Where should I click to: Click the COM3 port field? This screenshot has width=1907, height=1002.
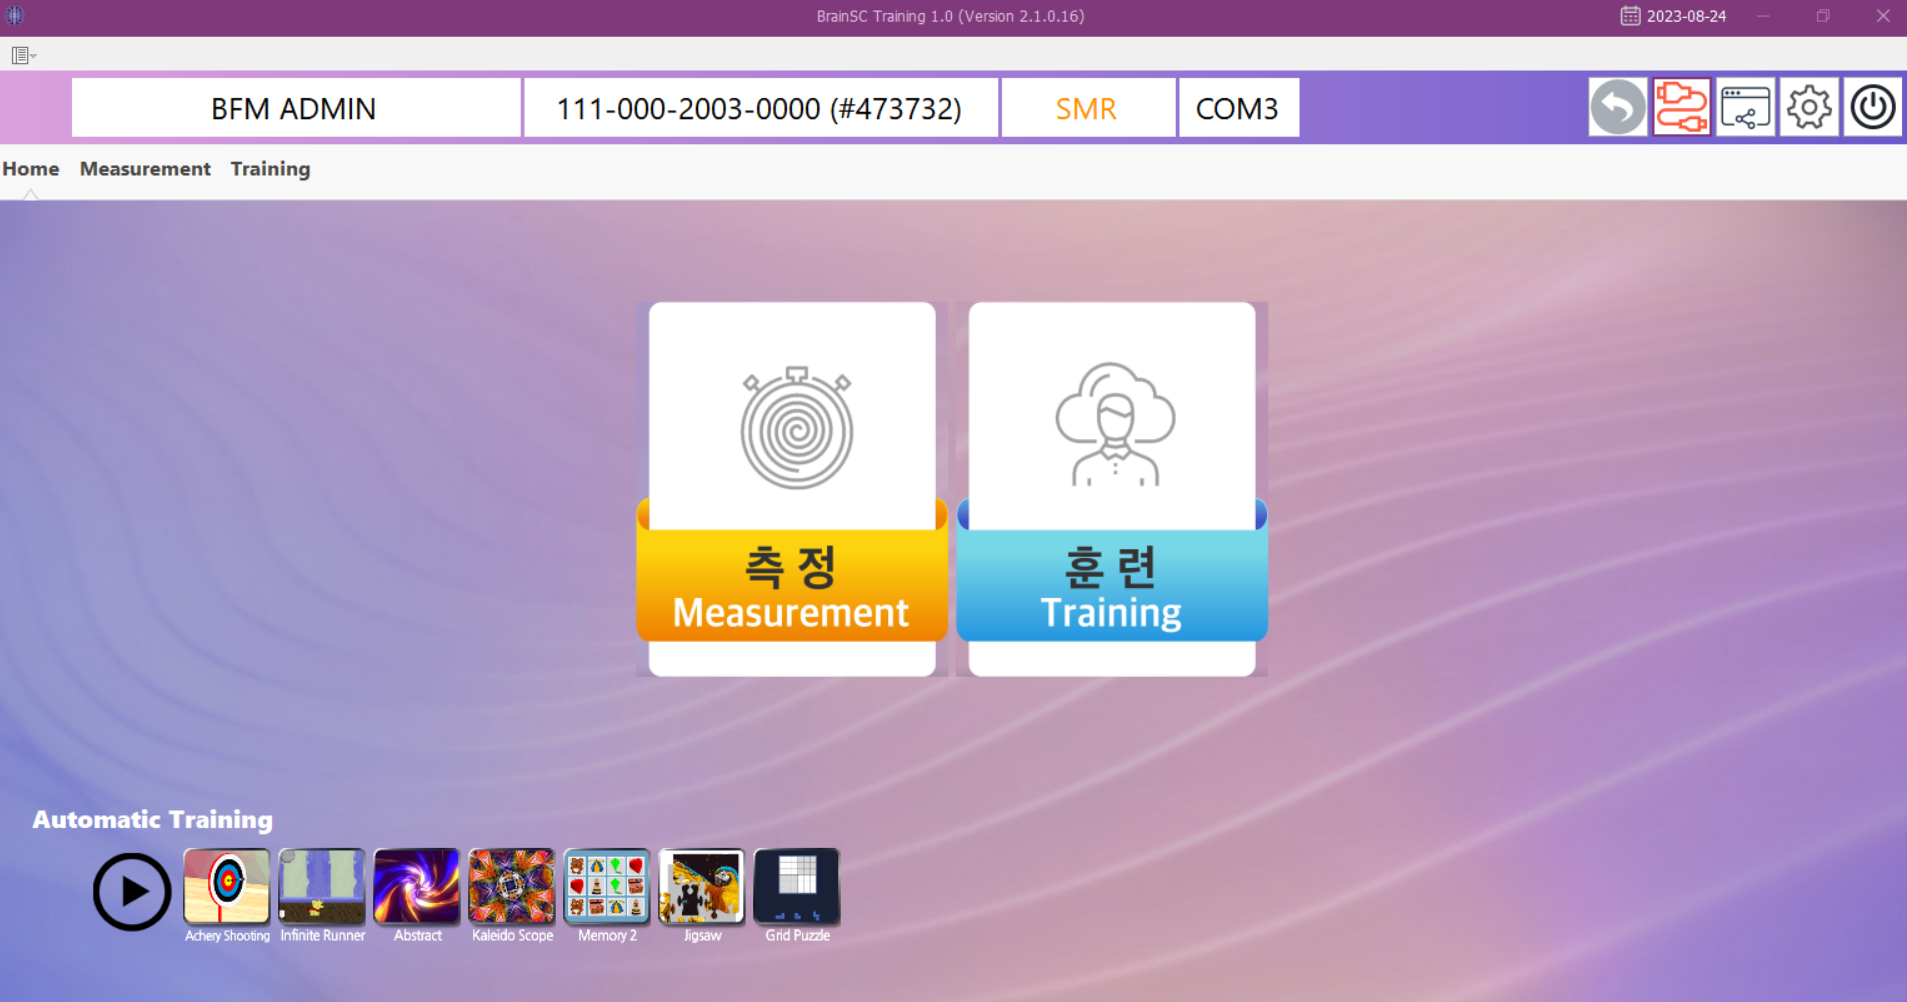coord(1239,107)
